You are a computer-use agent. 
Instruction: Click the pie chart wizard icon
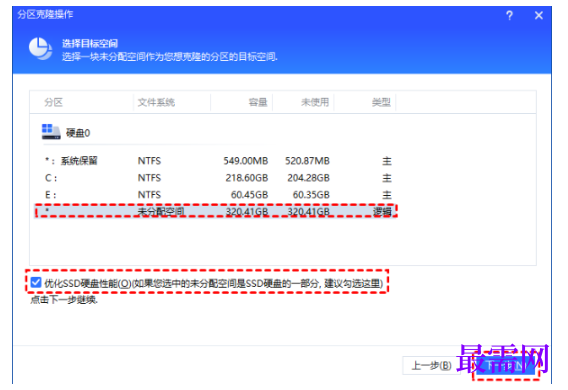tap(40, 49)
